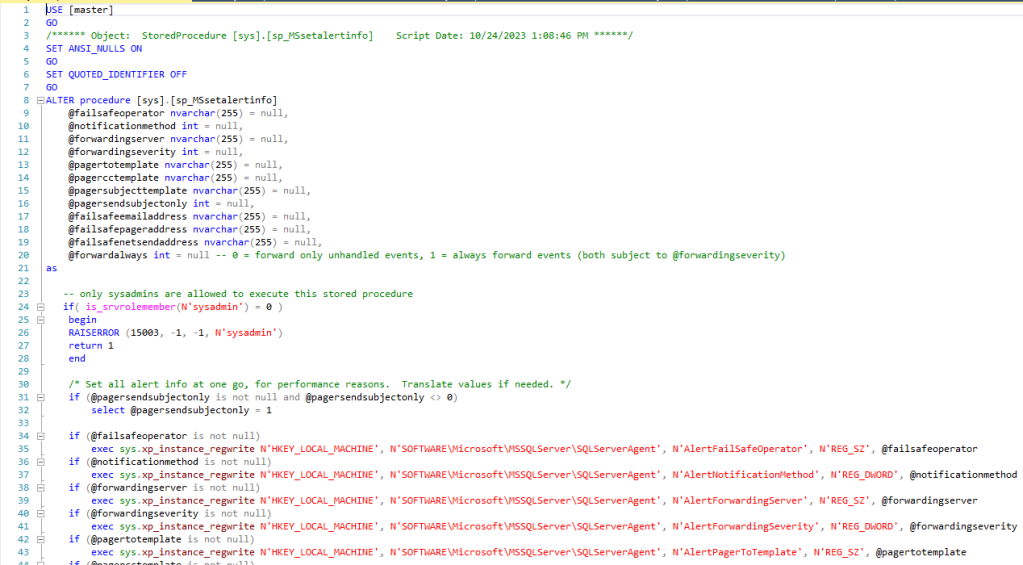1023x565 pixels.
Task: Collapse the @failsafeoperator if block on line 34
Action: pos(39,436)
